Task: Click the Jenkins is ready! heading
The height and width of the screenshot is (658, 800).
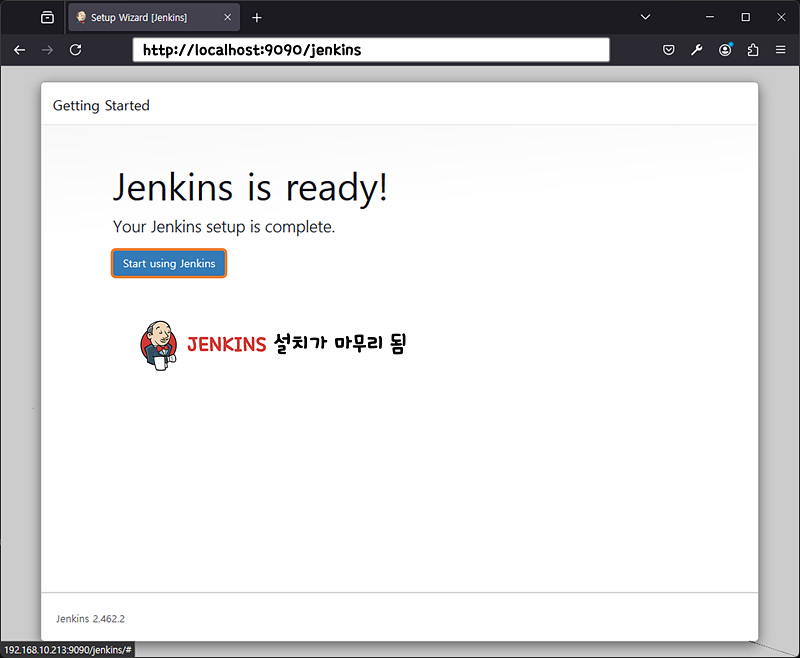Action: point(250,188)
